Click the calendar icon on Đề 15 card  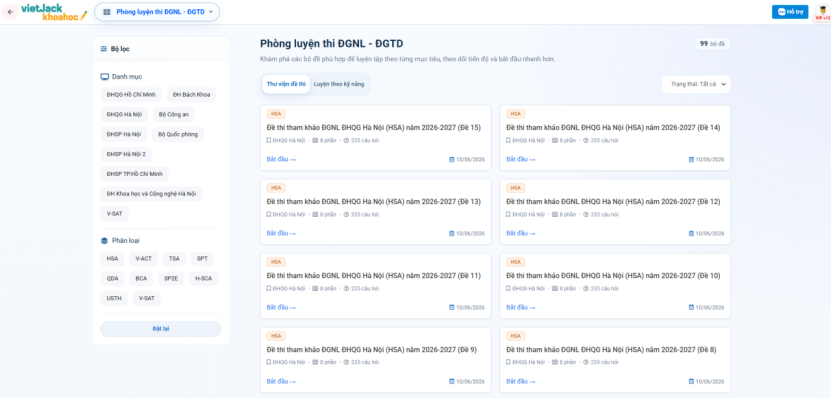coord(452,160)
